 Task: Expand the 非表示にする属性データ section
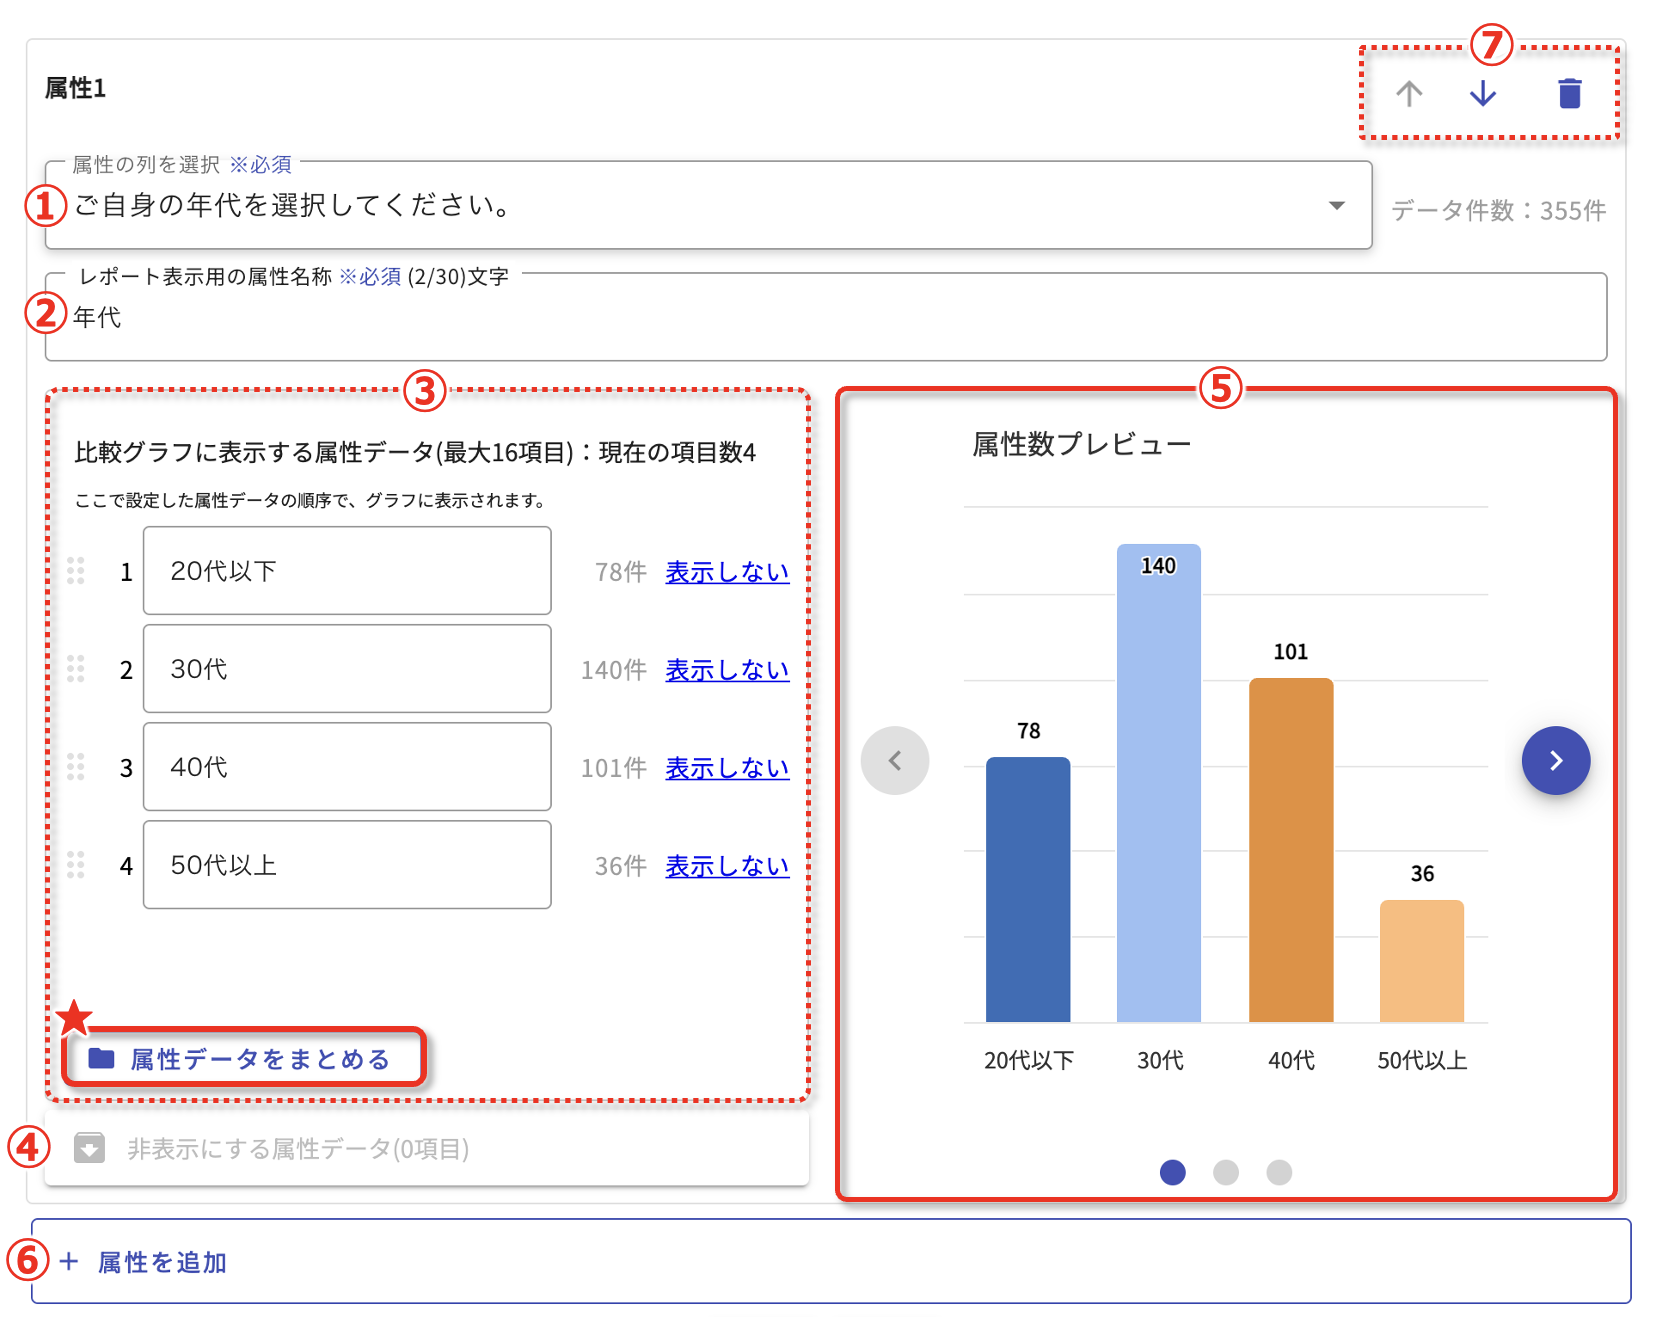[x=298, y=1149]
